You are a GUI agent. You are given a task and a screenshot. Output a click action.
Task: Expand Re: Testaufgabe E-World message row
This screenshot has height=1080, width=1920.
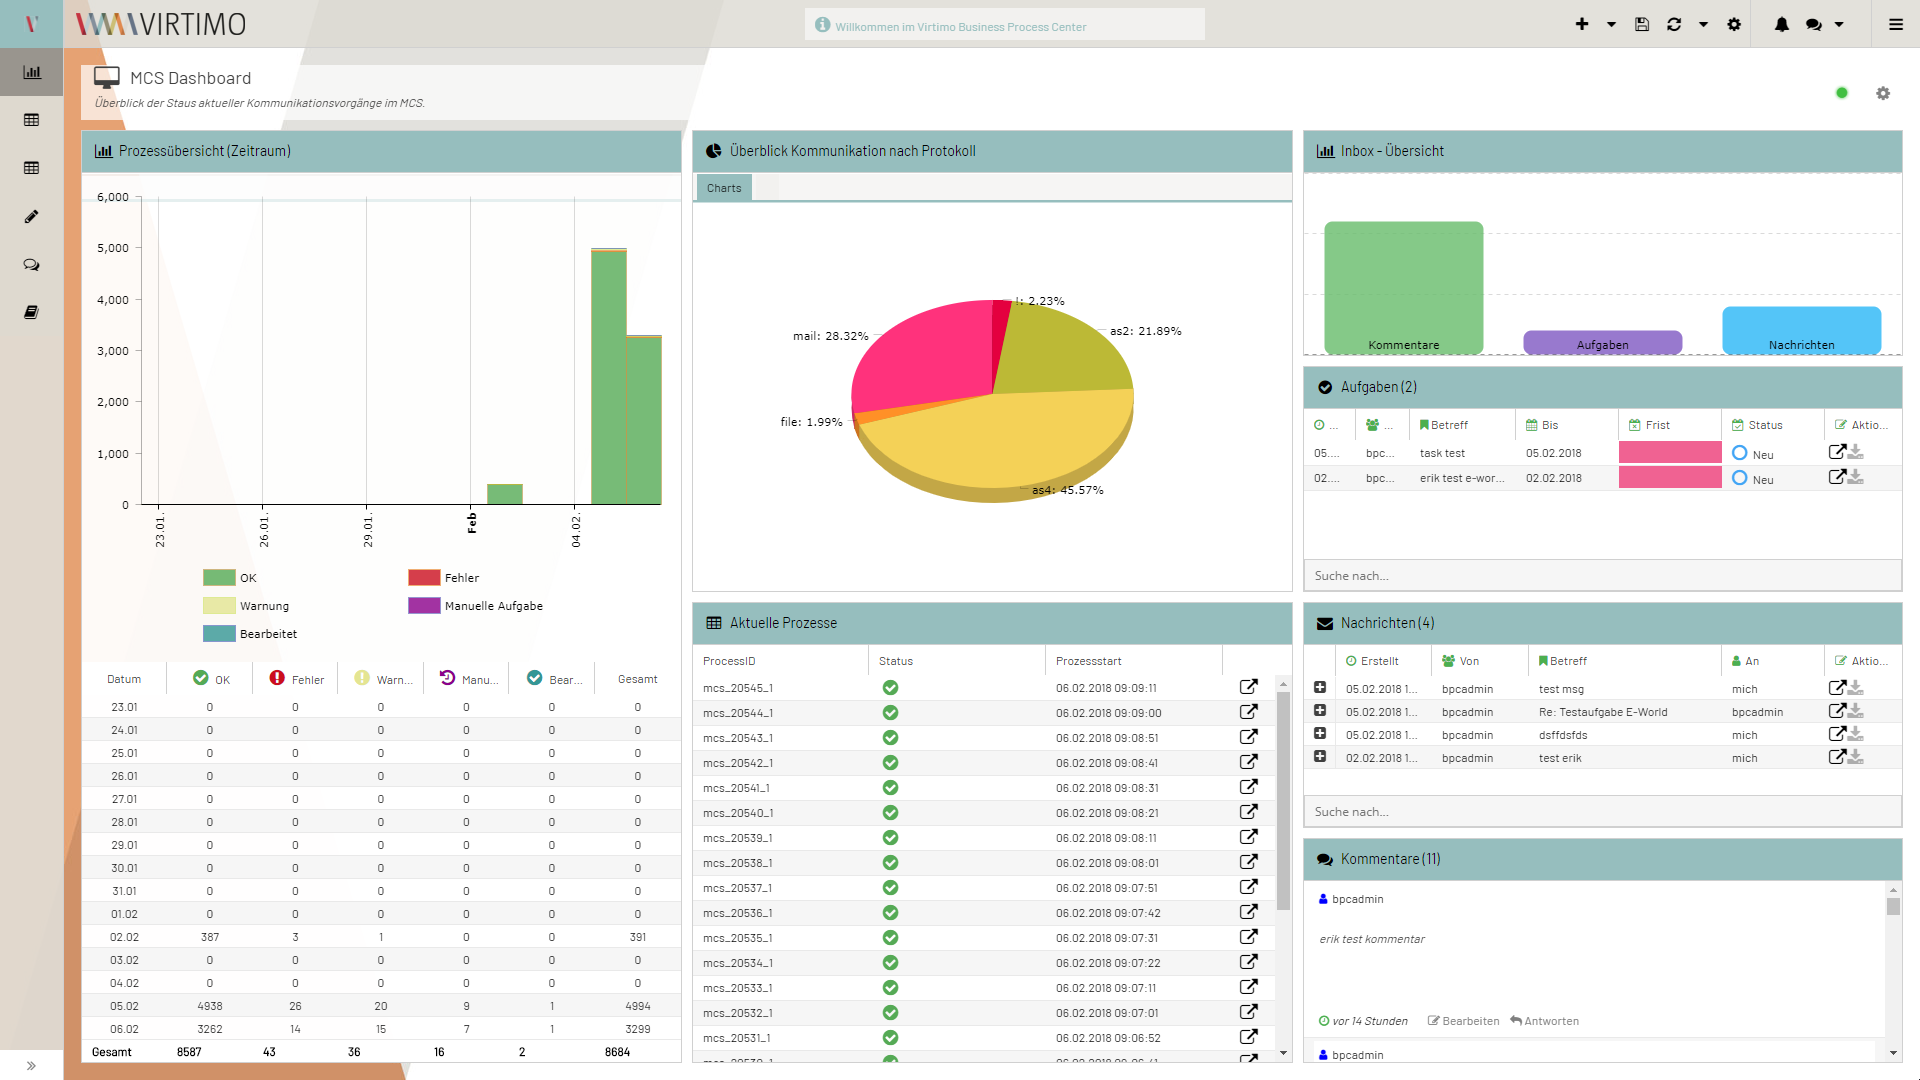pos(1320,710)
